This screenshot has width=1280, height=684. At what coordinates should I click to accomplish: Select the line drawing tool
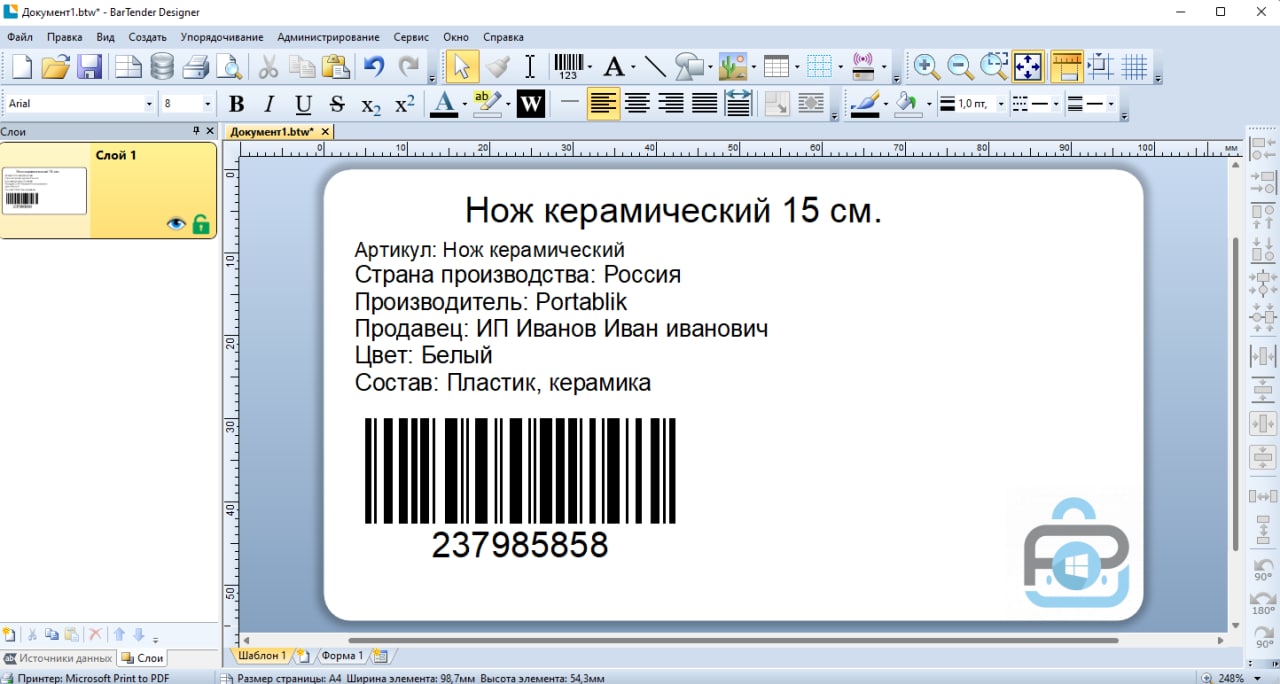click(x=655, y=67)
